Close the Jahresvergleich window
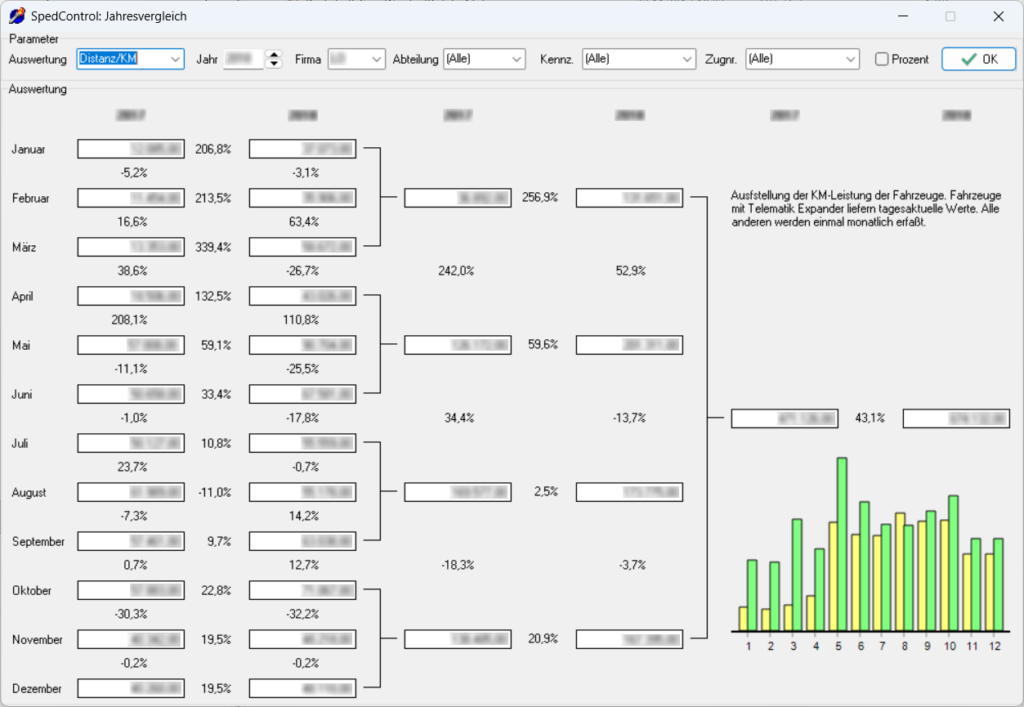1024x707 pixels. pyautogui.click(x=998, y=16)
